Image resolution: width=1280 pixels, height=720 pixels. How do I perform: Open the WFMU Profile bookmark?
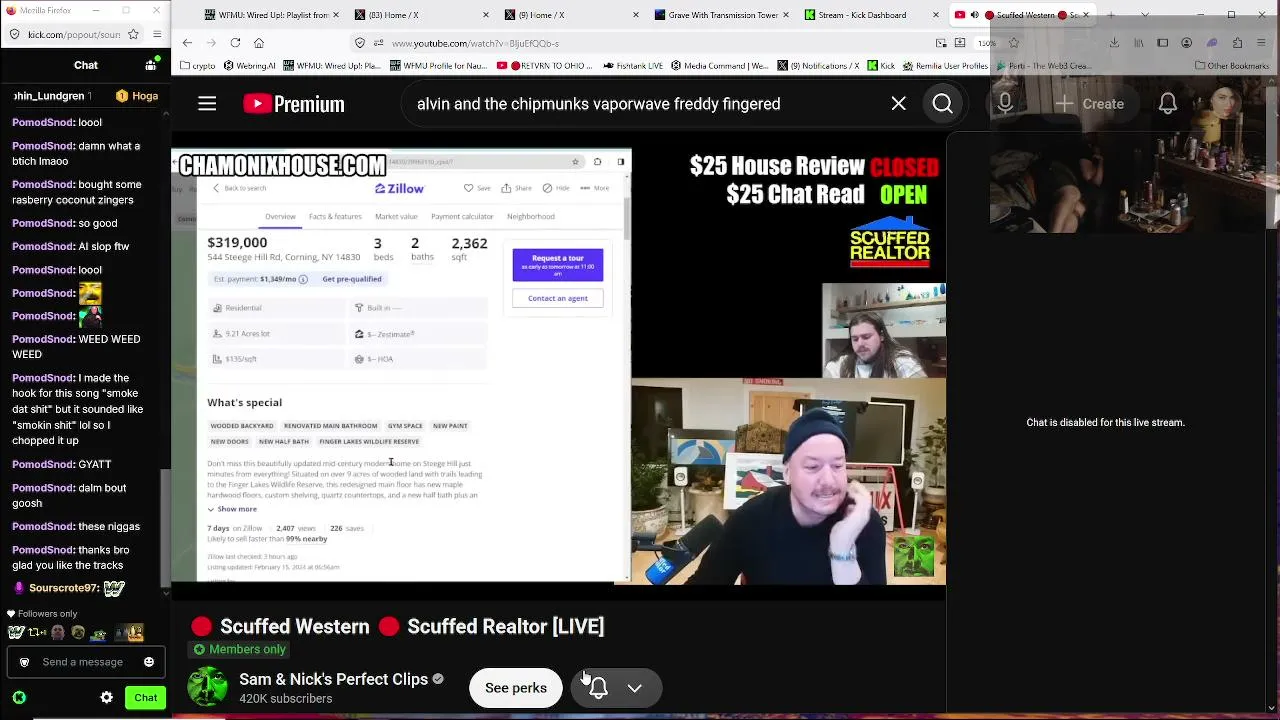[437, 66]
